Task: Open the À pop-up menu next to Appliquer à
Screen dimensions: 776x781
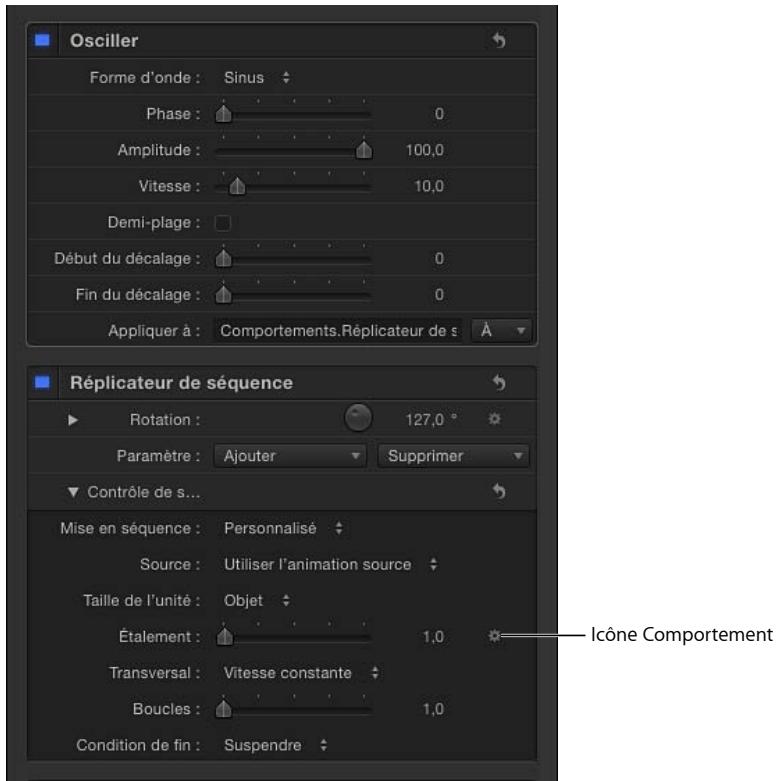Action: (x=502, y=330)
